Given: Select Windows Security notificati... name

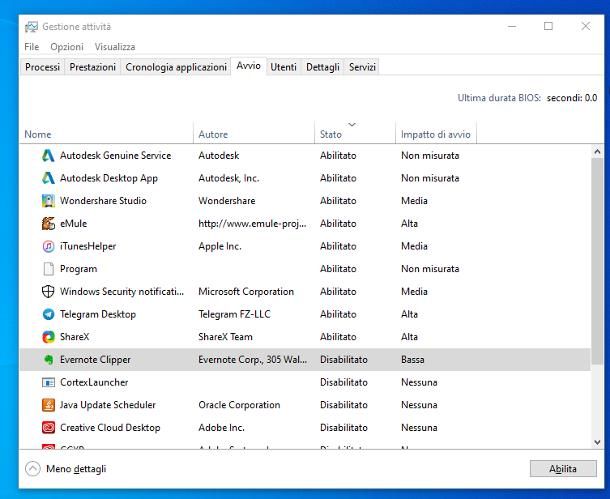Looking at the screenshot, I should [122, 291].
